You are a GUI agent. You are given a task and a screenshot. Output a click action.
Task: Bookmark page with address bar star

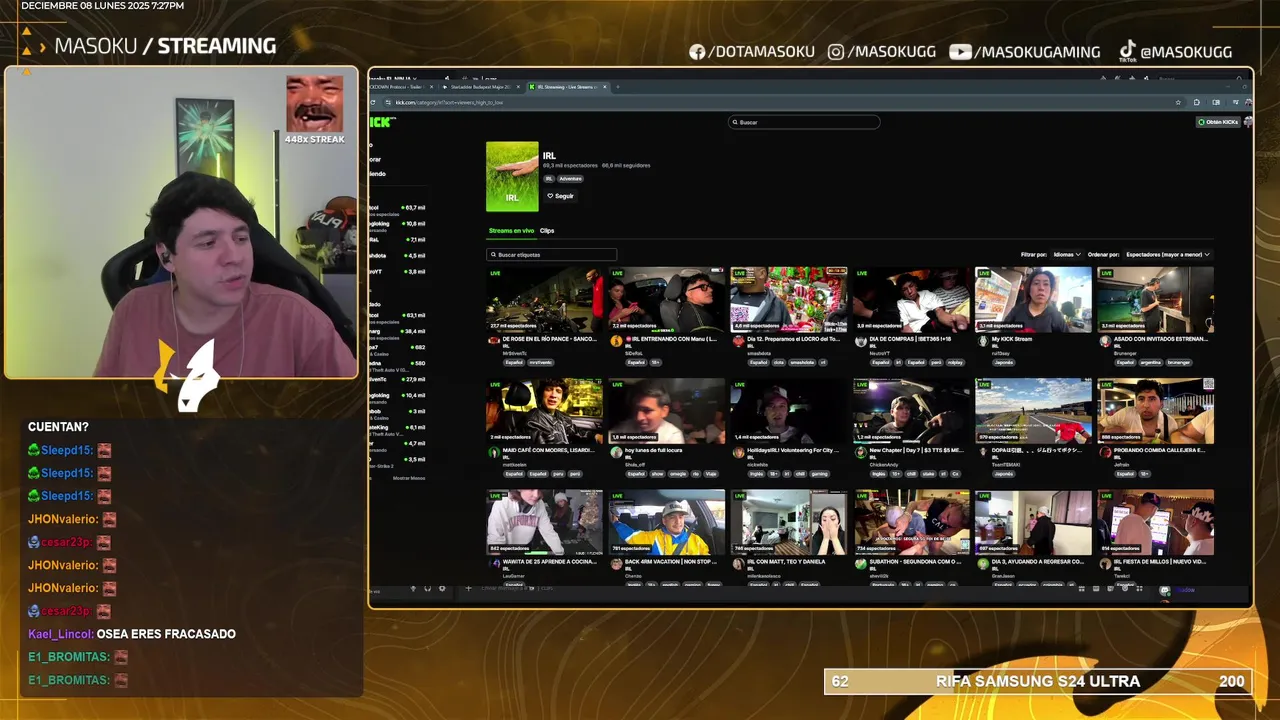click(1180, 102)
